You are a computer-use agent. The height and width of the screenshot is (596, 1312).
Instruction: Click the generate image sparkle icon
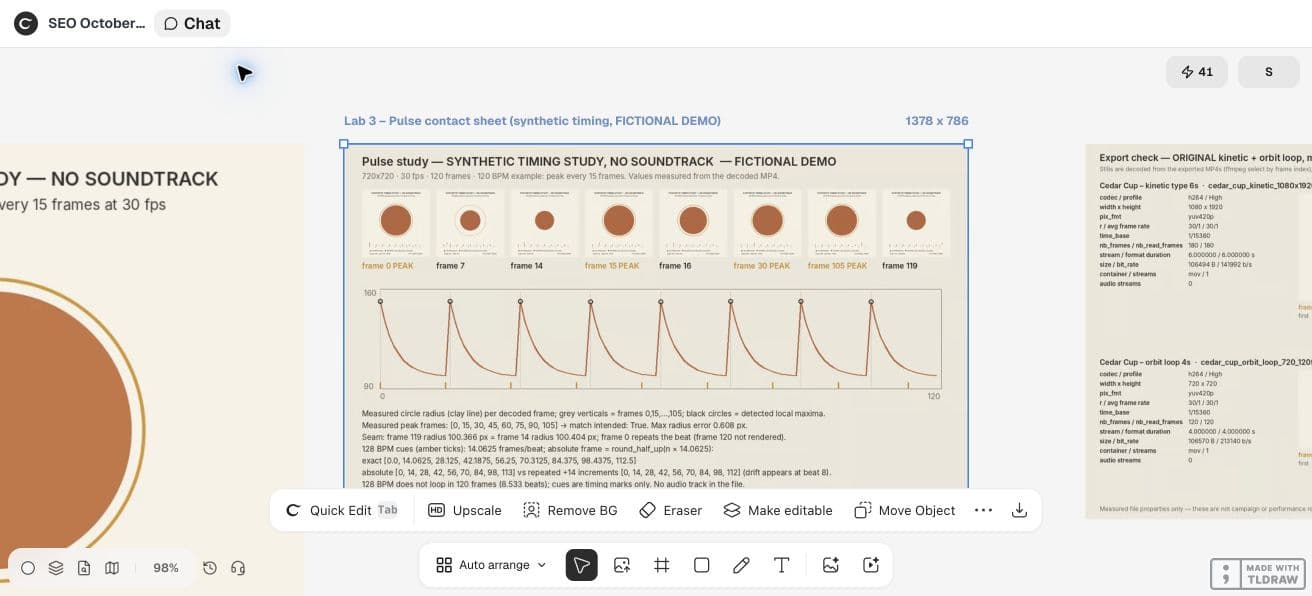pos(830,565)
